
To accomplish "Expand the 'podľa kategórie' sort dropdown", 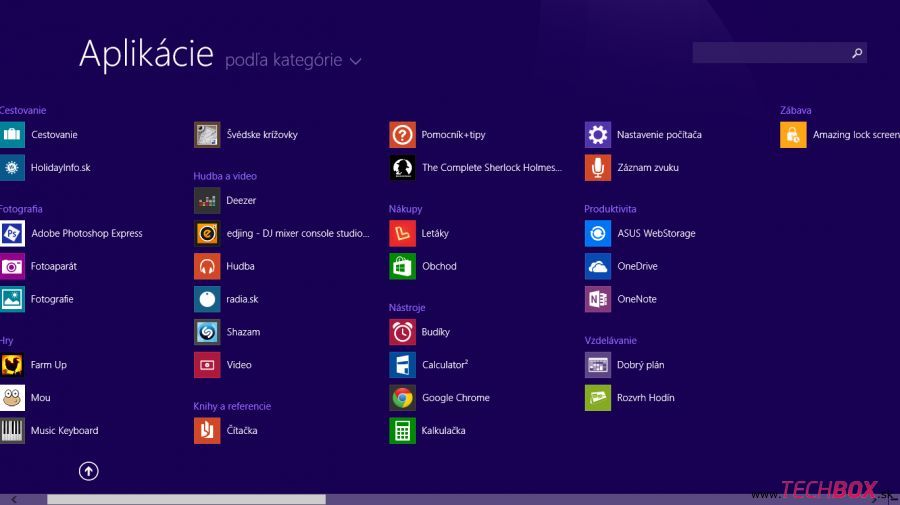I will 293,60.
